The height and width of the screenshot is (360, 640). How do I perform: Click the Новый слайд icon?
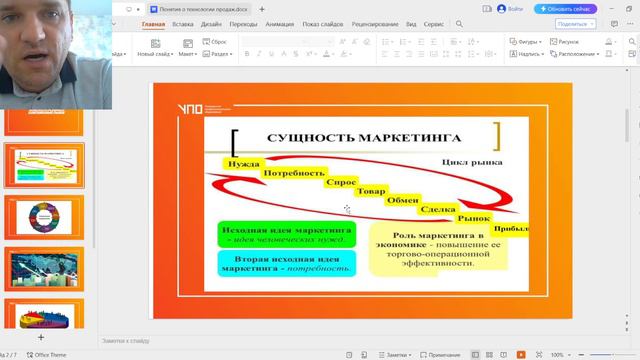pos(155,43)
